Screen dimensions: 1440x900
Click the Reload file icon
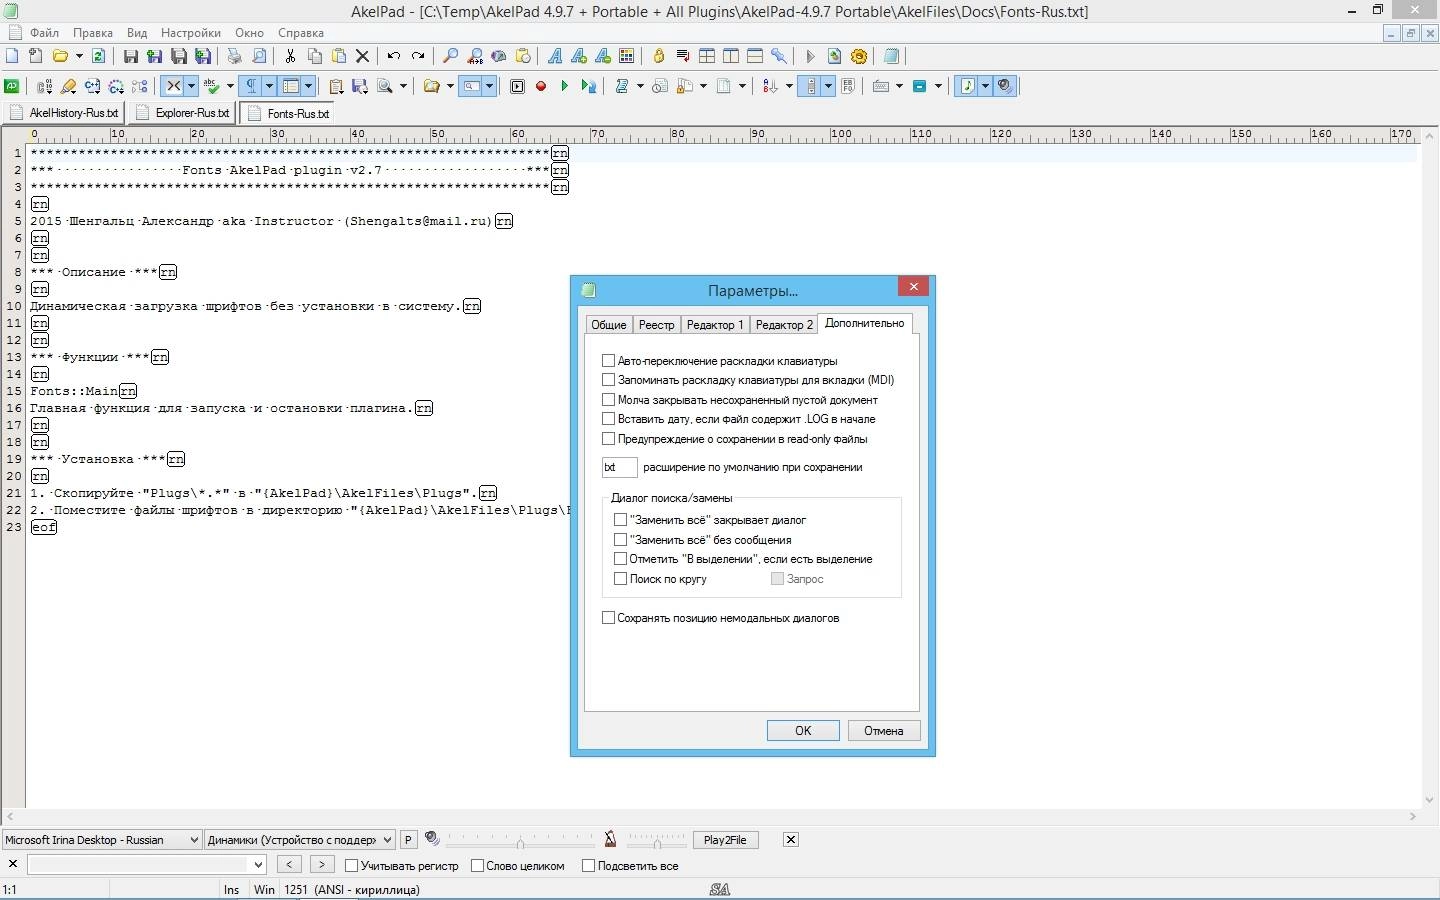(98, 56)
